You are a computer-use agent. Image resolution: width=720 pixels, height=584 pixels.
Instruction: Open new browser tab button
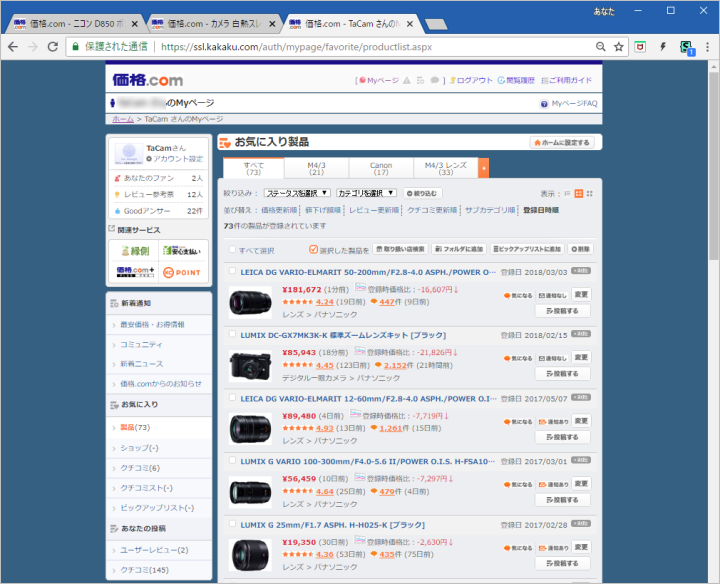click(x=436, y=24)
